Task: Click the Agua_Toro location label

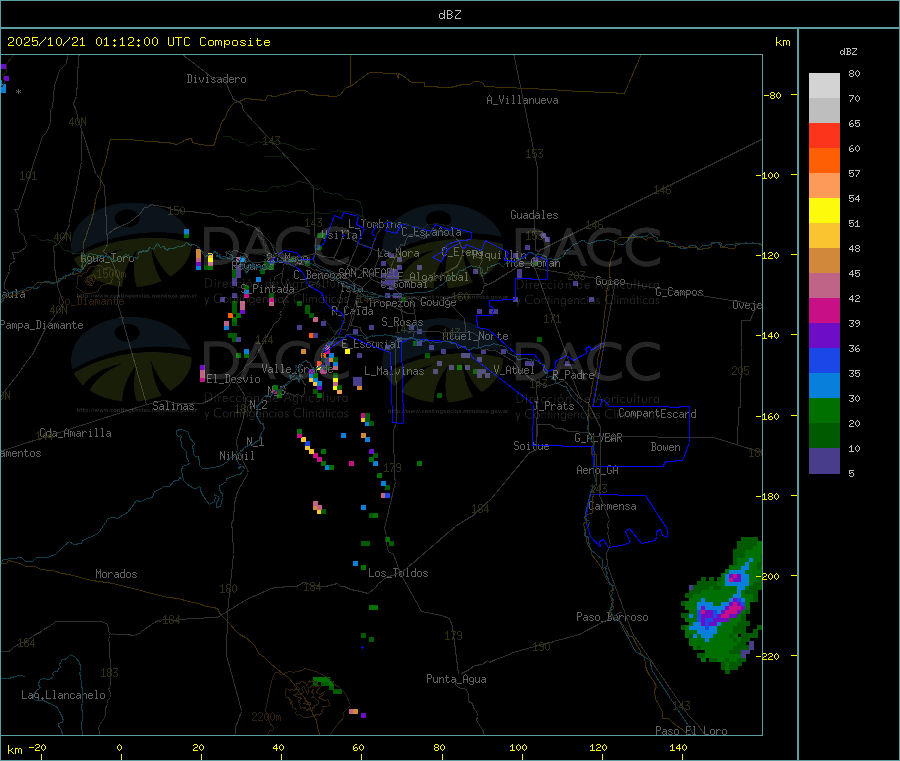Action: 107,258
